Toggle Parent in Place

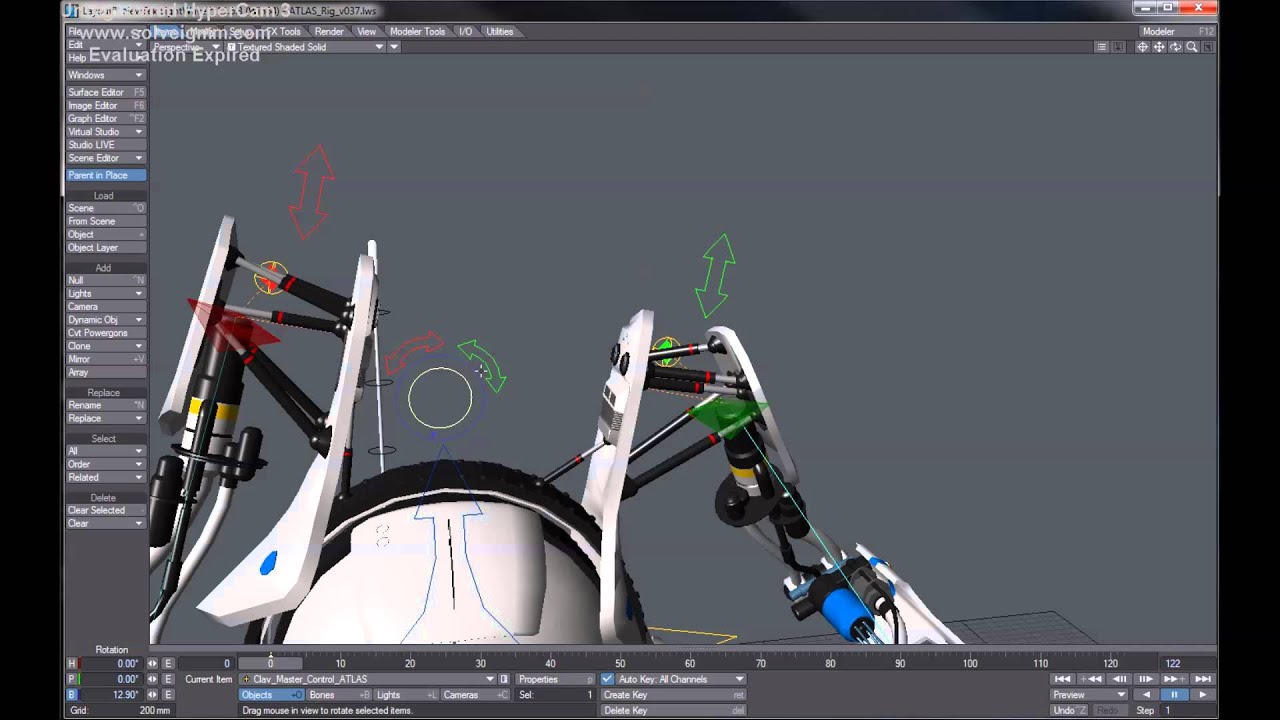(106, 175)
